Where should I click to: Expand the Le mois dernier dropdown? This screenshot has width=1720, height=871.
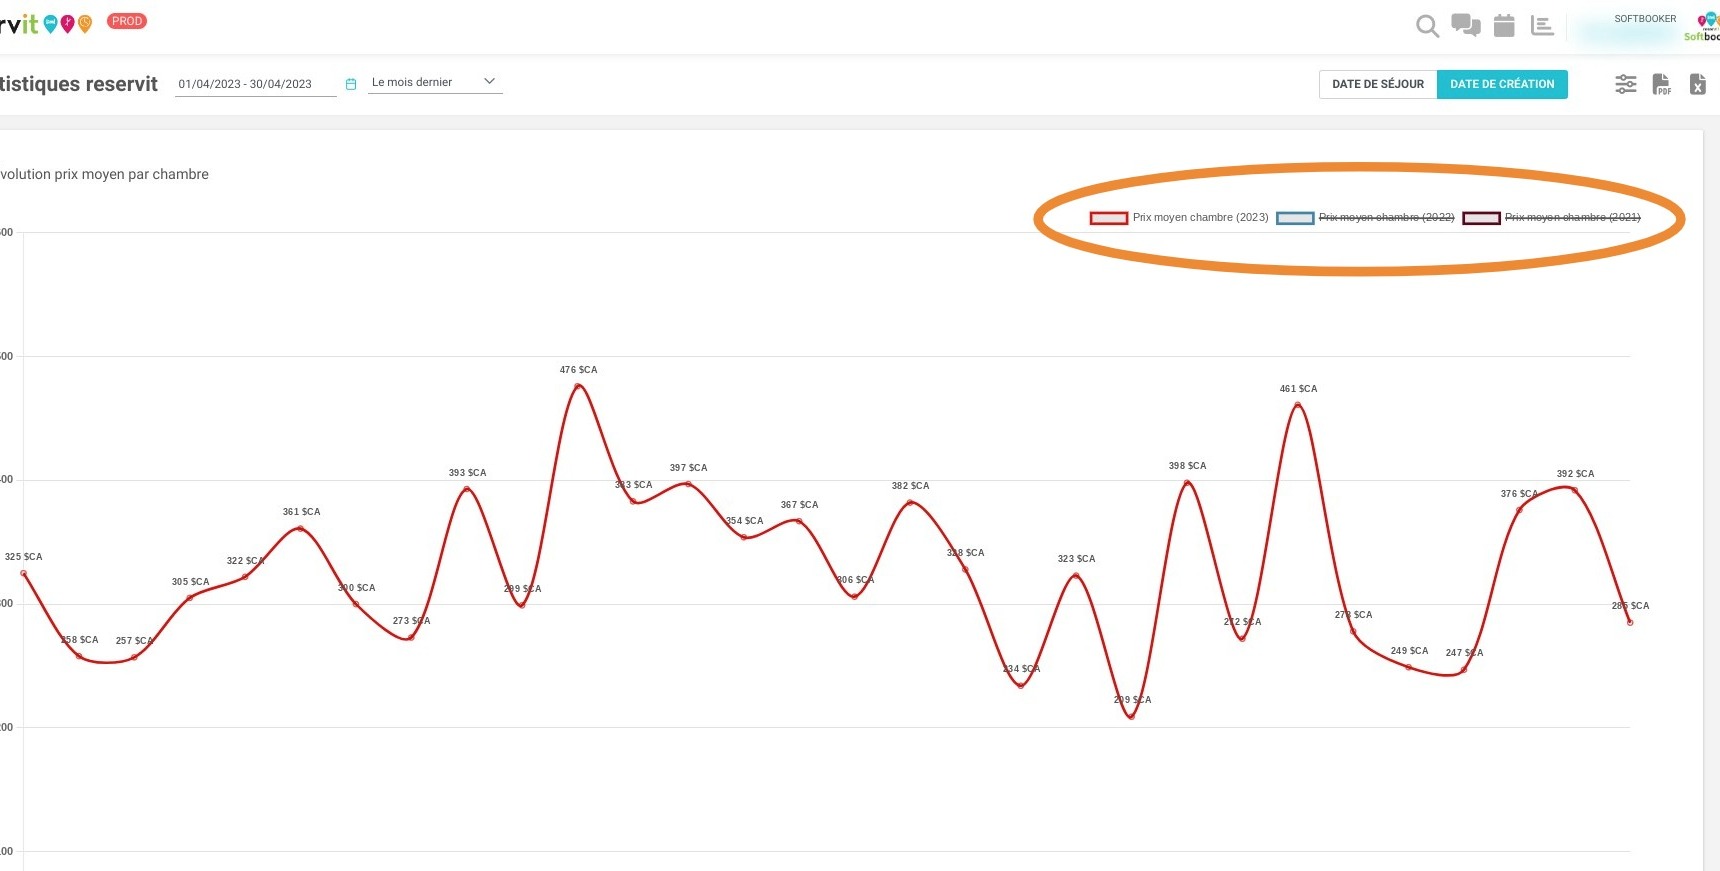click(x=435, y=82)
